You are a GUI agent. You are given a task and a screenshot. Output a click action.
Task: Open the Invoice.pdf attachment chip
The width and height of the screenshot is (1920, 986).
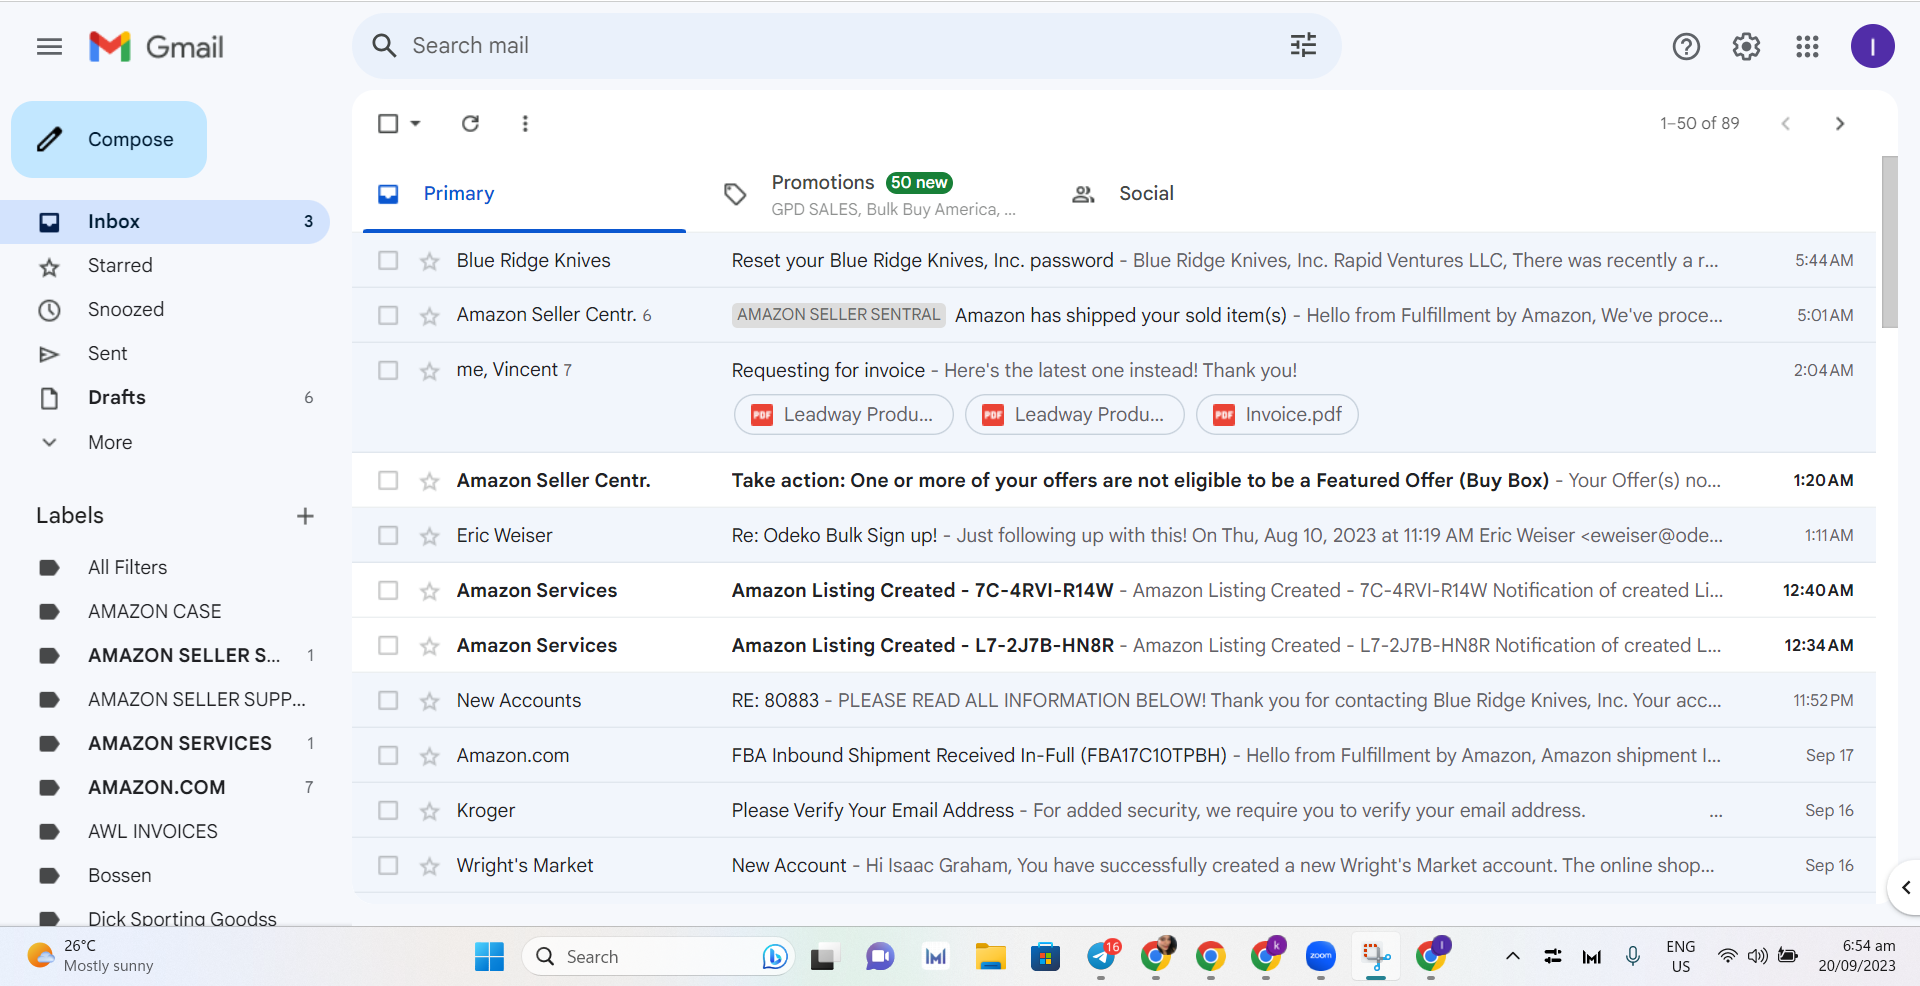point(1277,415)
